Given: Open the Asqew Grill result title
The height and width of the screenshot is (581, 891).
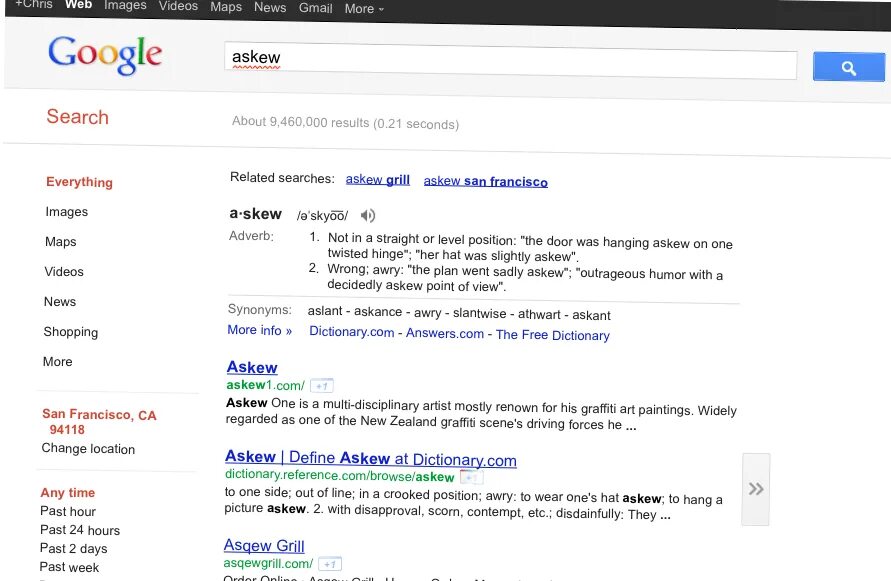Looking at the screenshot, I should click(264, 546).
